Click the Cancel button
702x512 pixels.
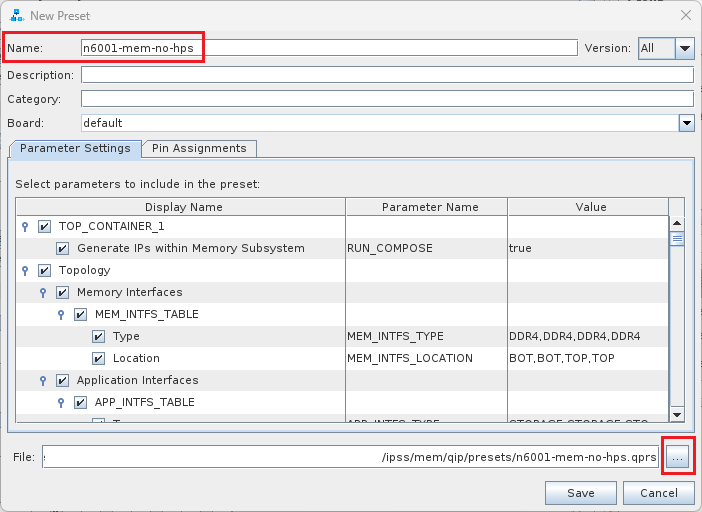coord(658,493)
